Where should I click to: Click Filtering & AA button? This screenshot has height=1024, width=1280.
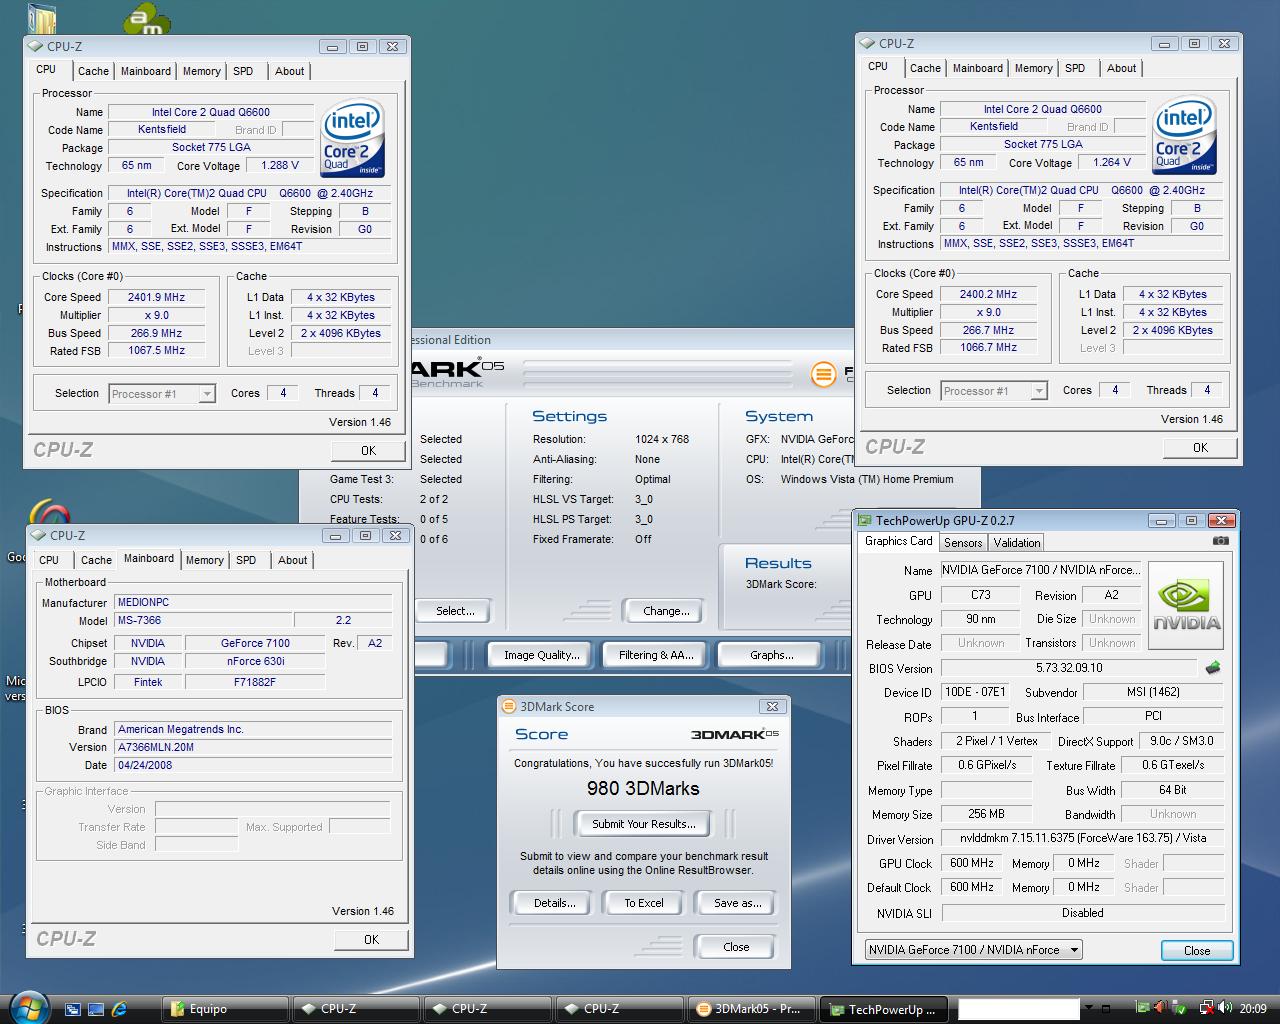(655, 655)
